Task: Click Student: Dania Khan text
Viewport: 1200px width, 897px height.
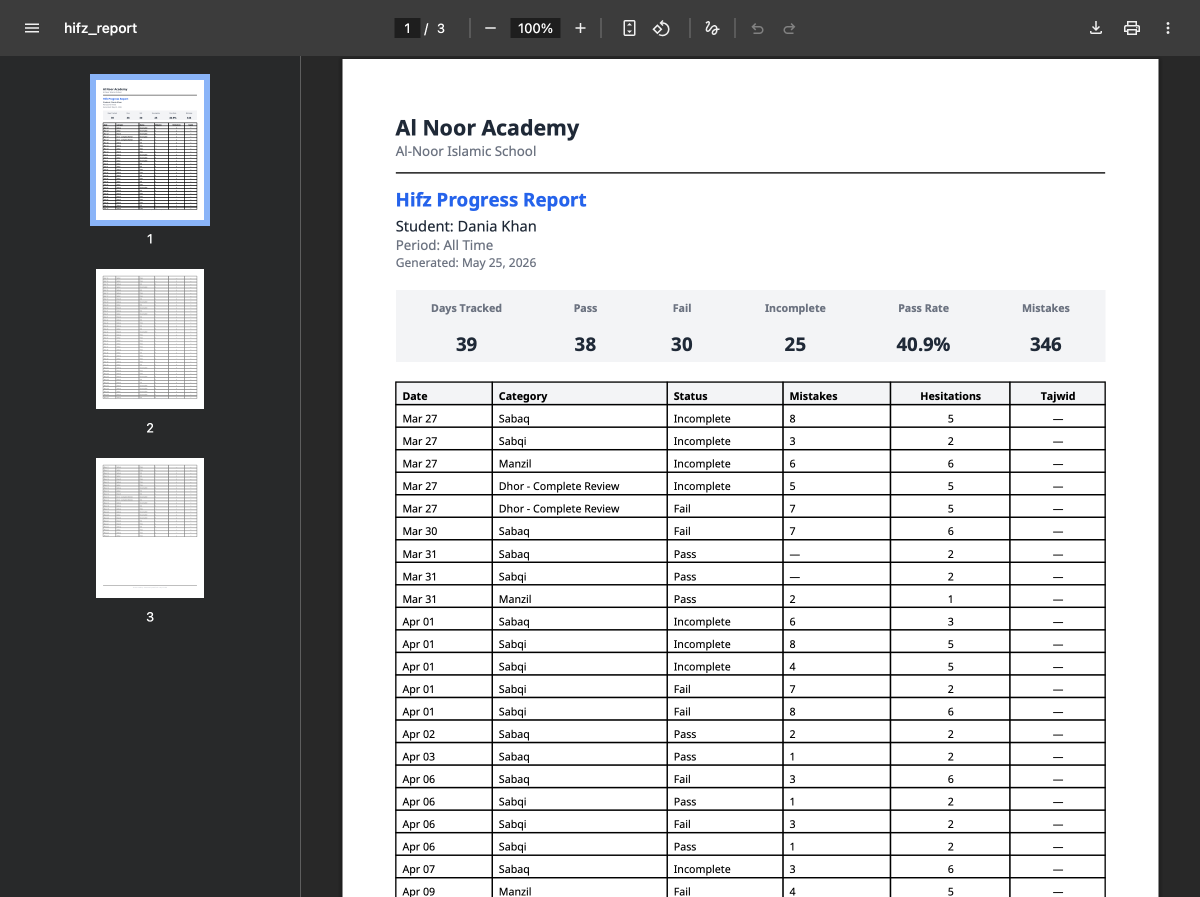Action: tap(466, 226)
